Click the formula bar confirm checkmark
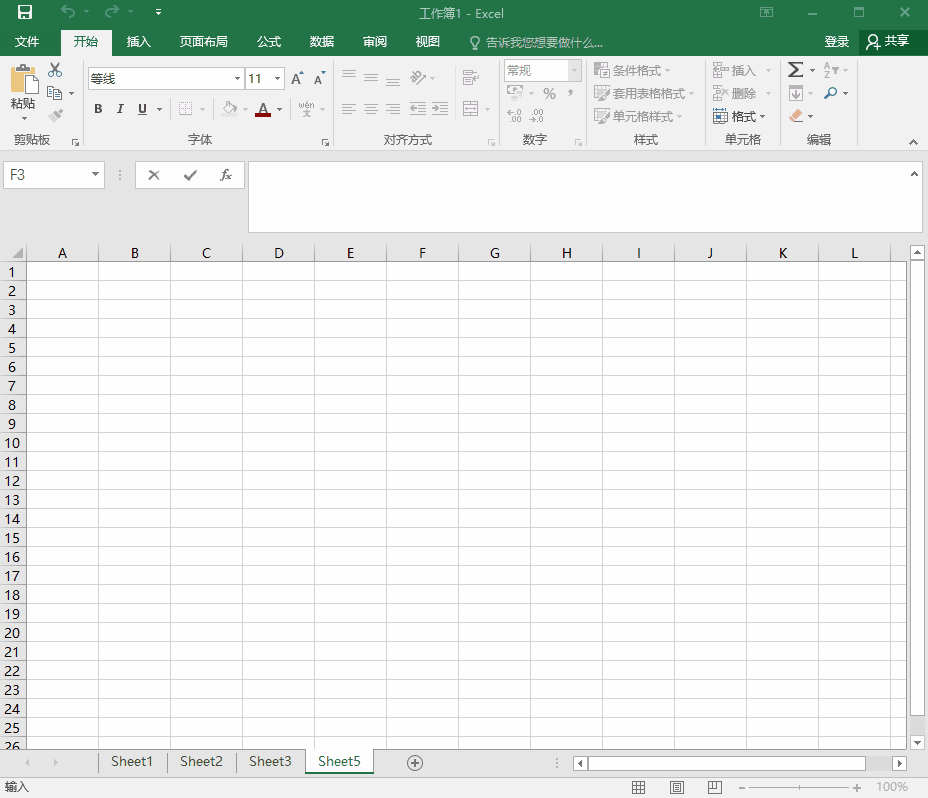 [190, 175]
